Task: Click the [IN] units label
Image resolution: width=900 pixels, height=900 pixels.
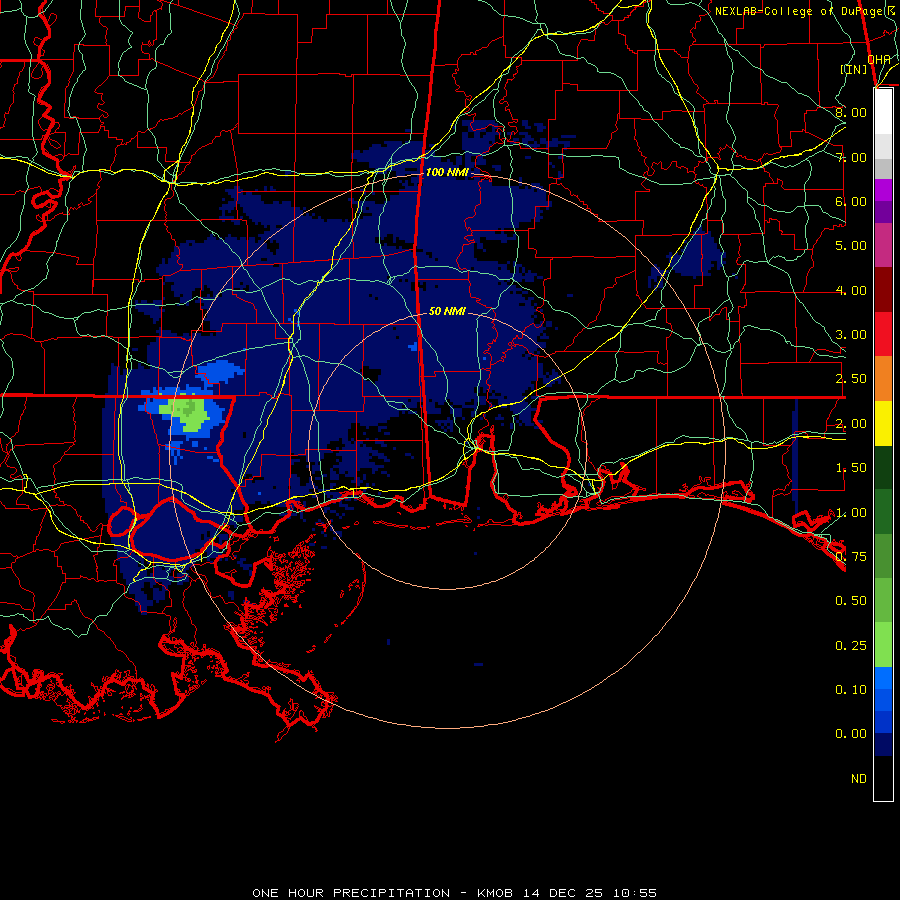Action: coord(854,69)
